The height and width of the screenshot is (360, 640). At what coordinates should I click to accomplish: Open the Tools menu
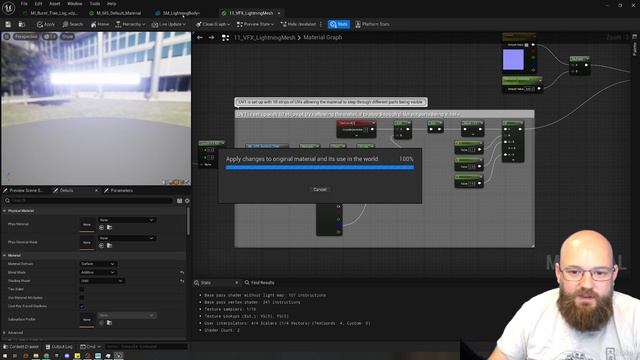95,4
